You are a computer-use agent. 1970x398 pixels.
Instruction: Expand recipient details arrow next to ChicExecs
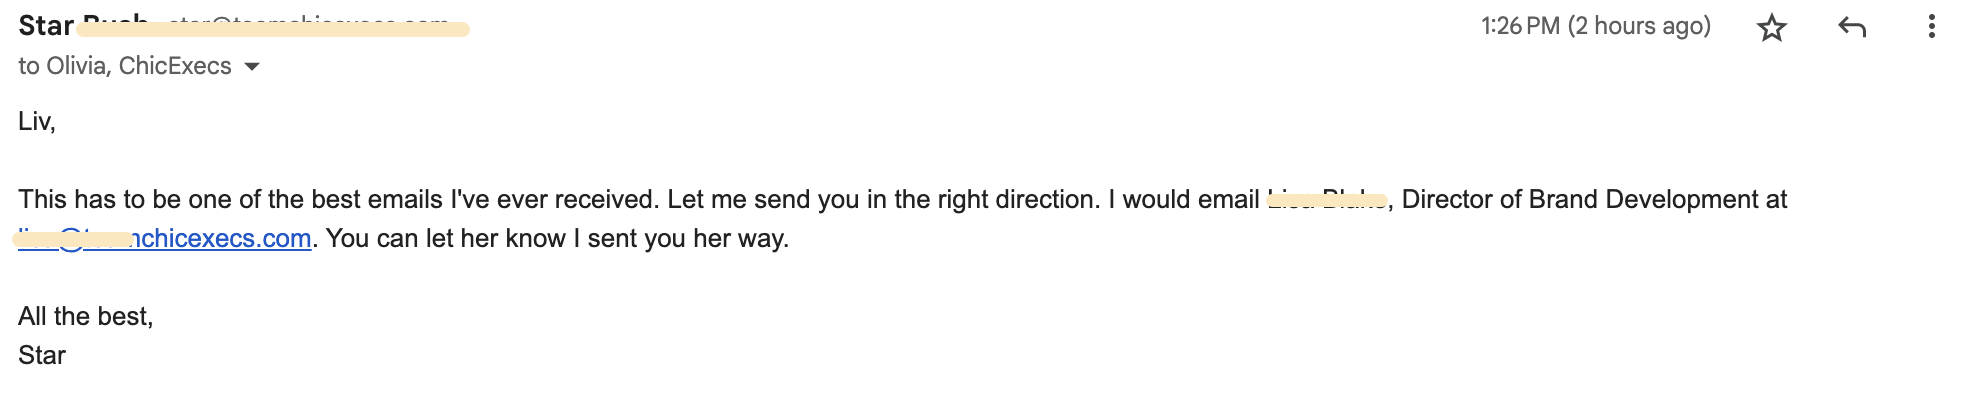252,67
